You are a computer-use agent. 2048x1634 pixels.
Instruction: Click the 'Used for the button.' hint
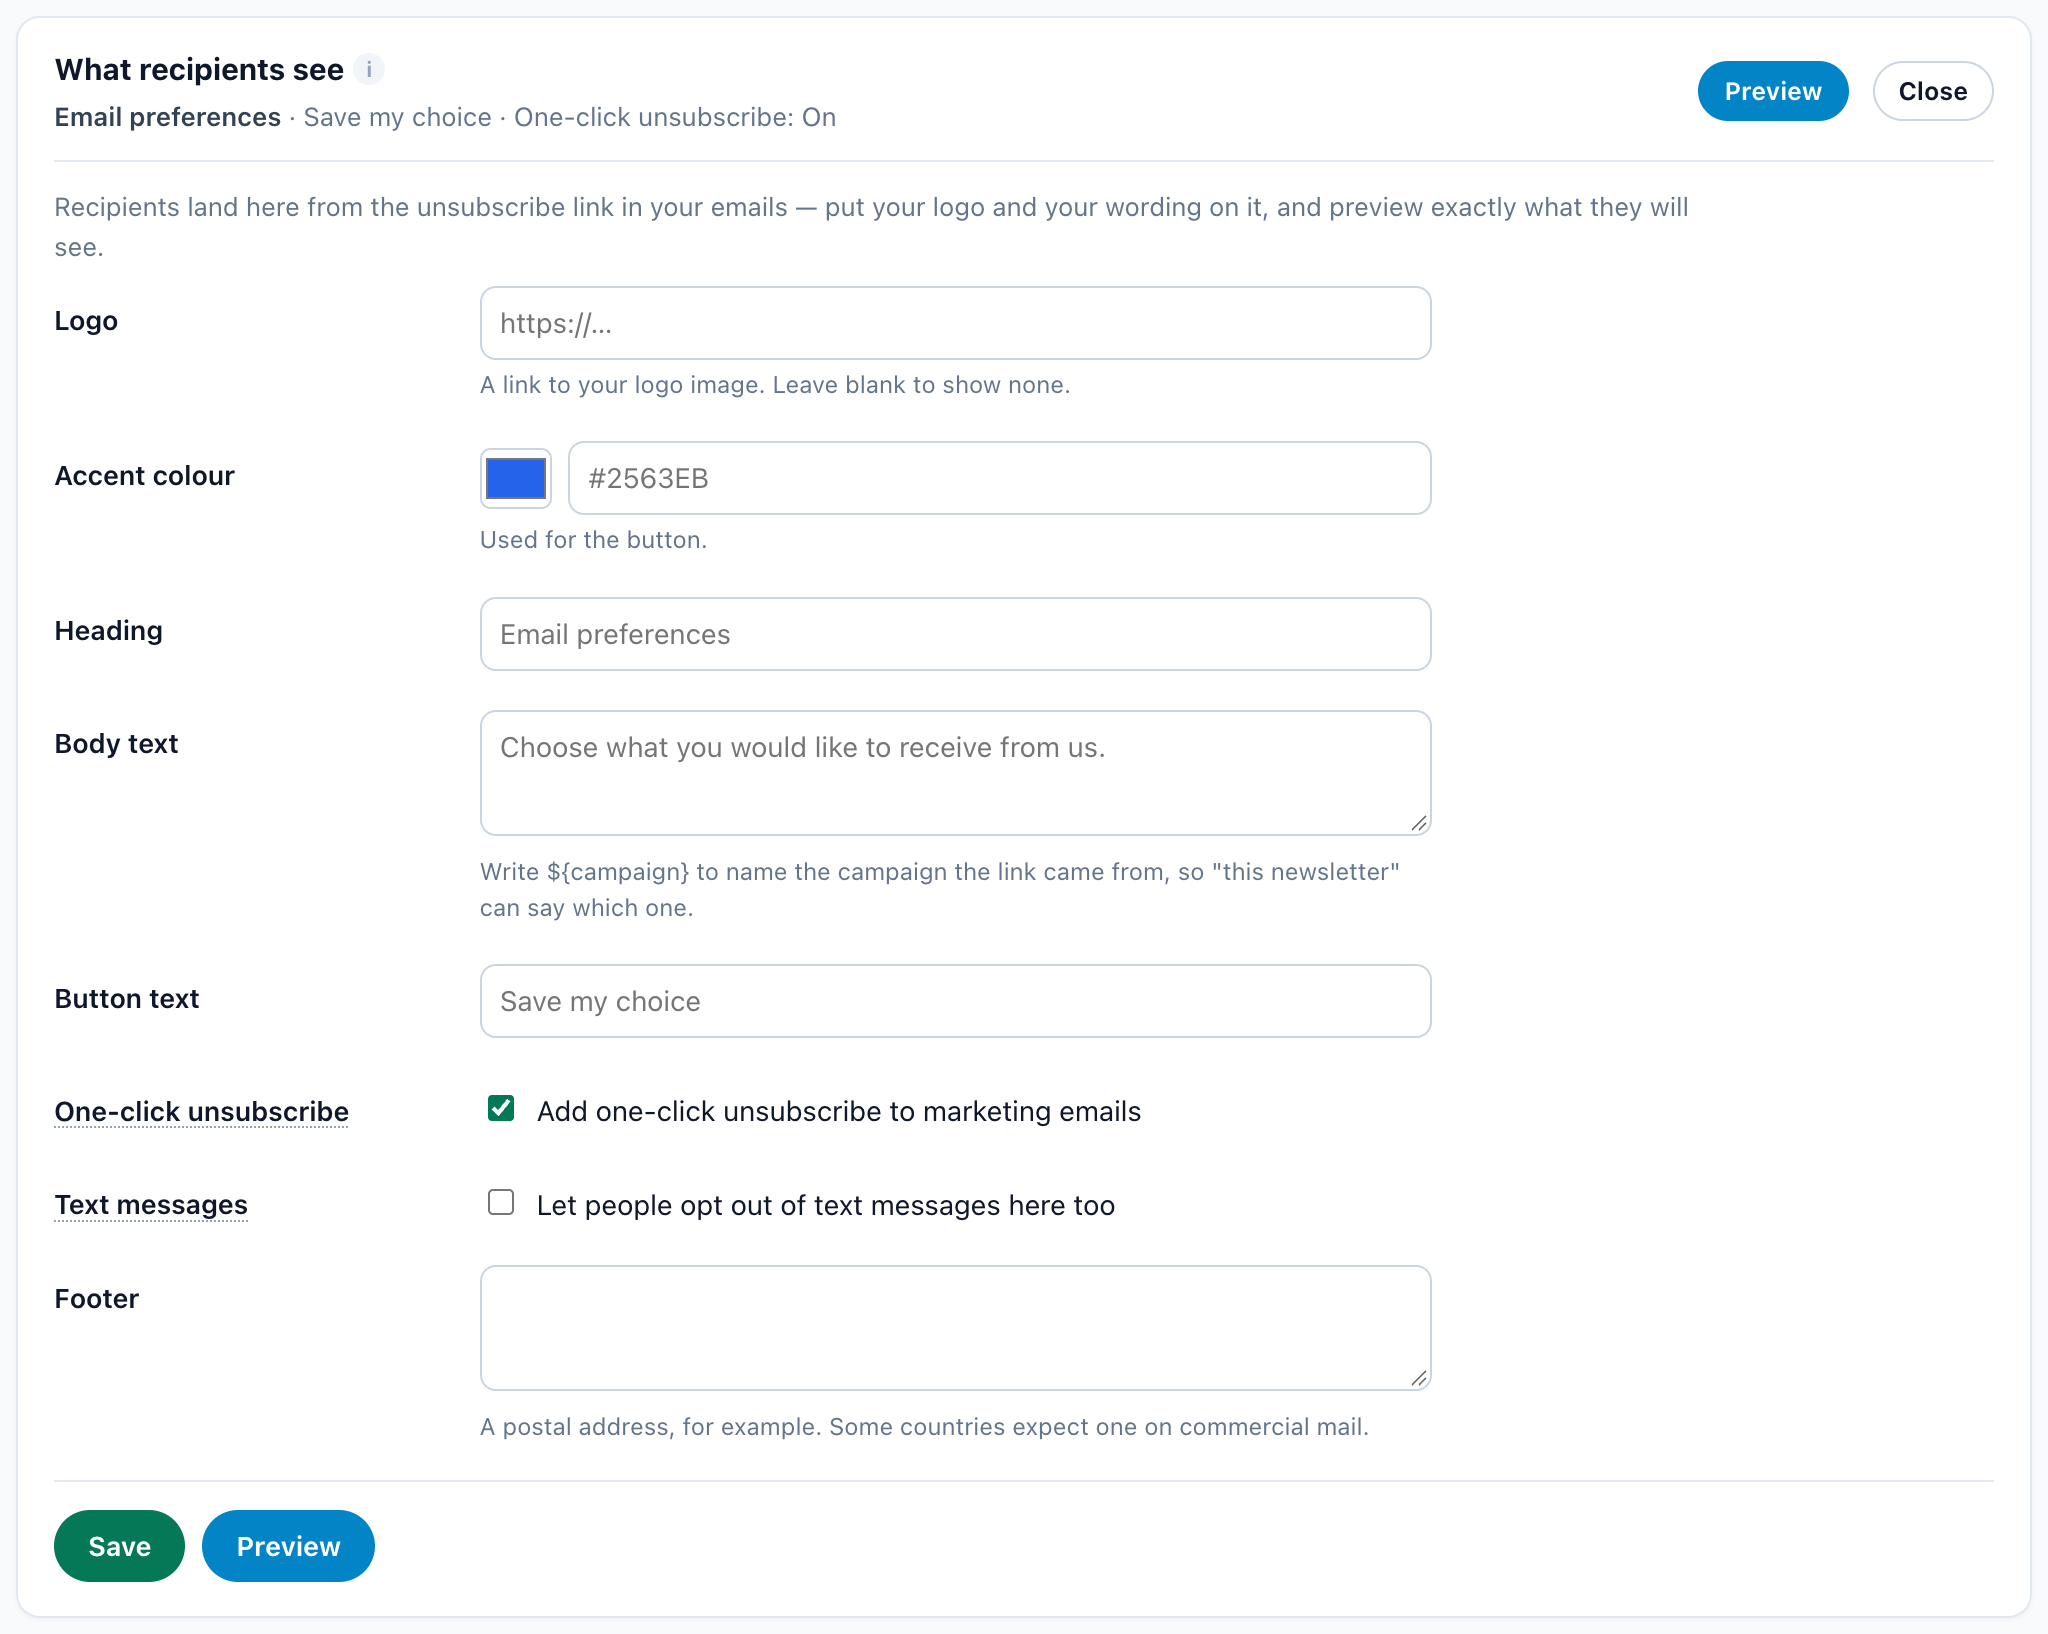pyautogui.click(x=593, y=540)
